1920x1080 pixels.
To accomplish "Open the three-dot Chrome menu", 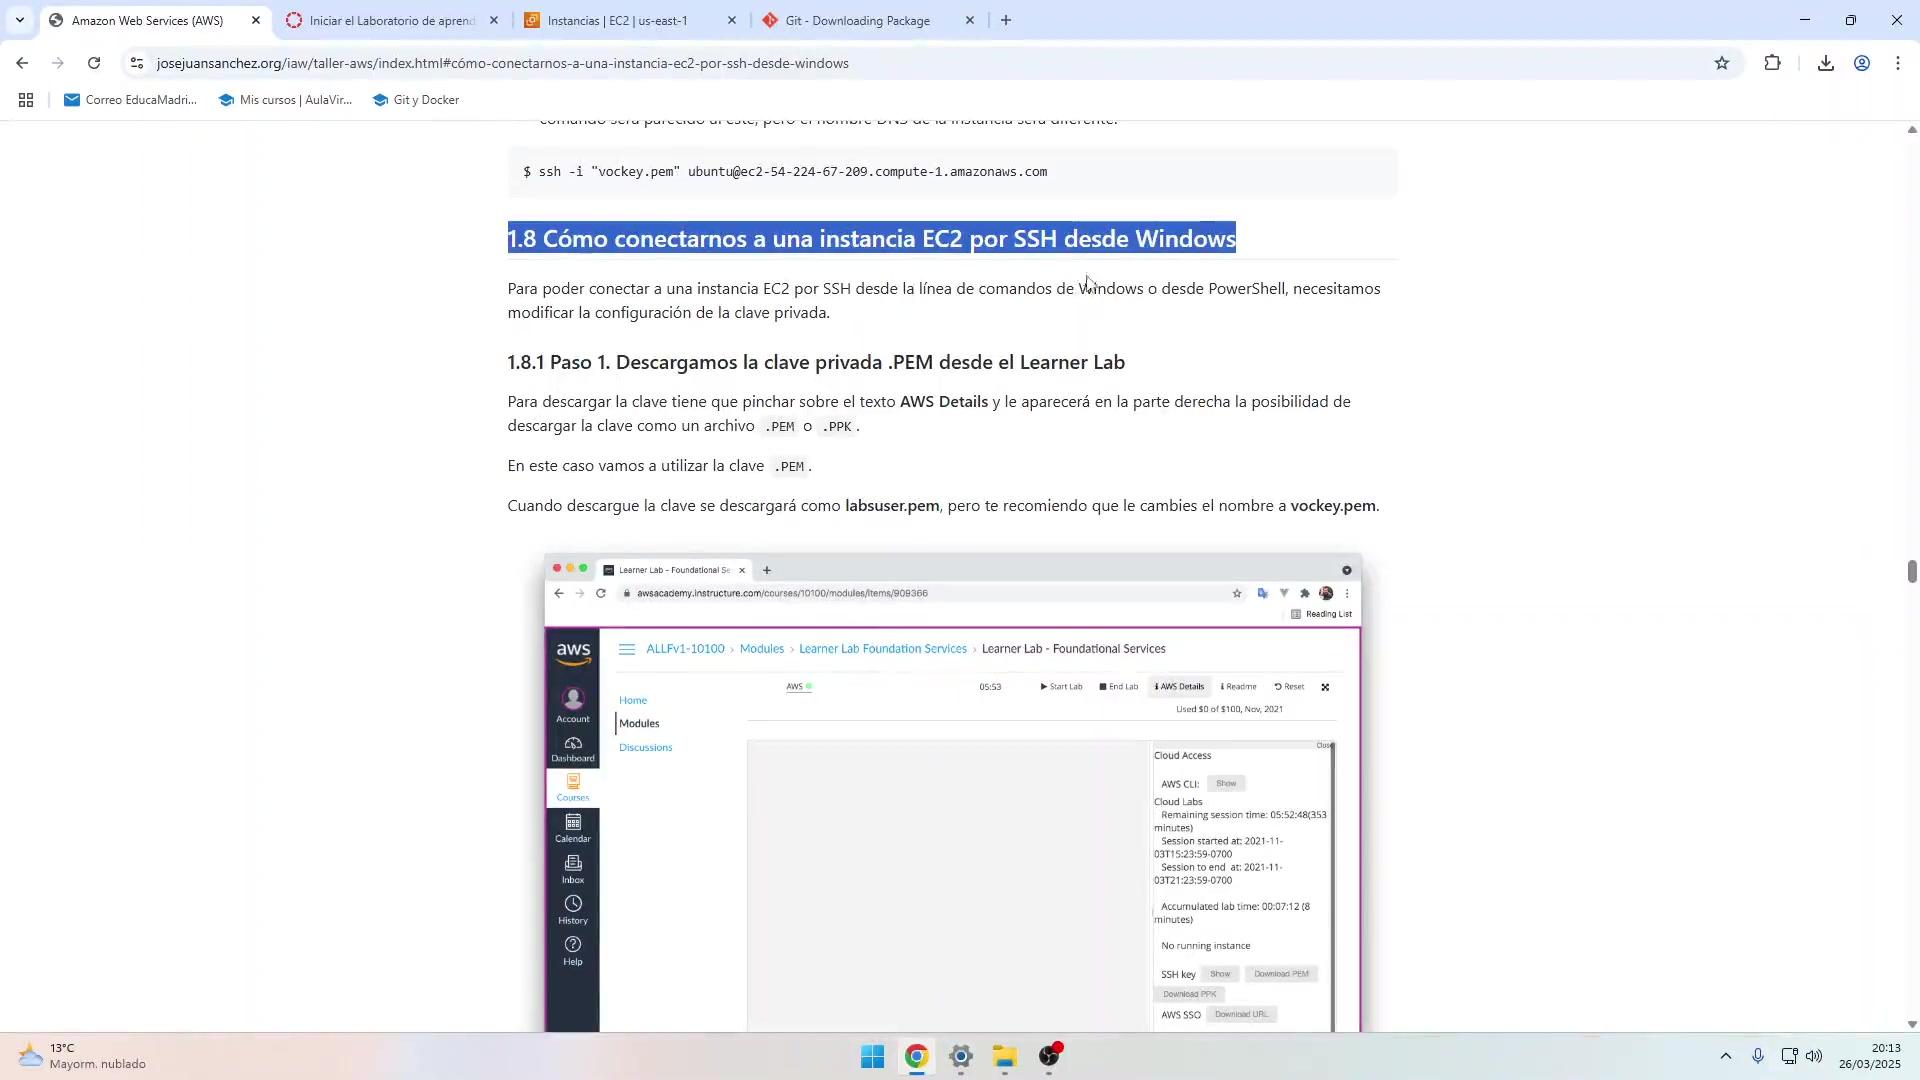I will pos(1898,63).
